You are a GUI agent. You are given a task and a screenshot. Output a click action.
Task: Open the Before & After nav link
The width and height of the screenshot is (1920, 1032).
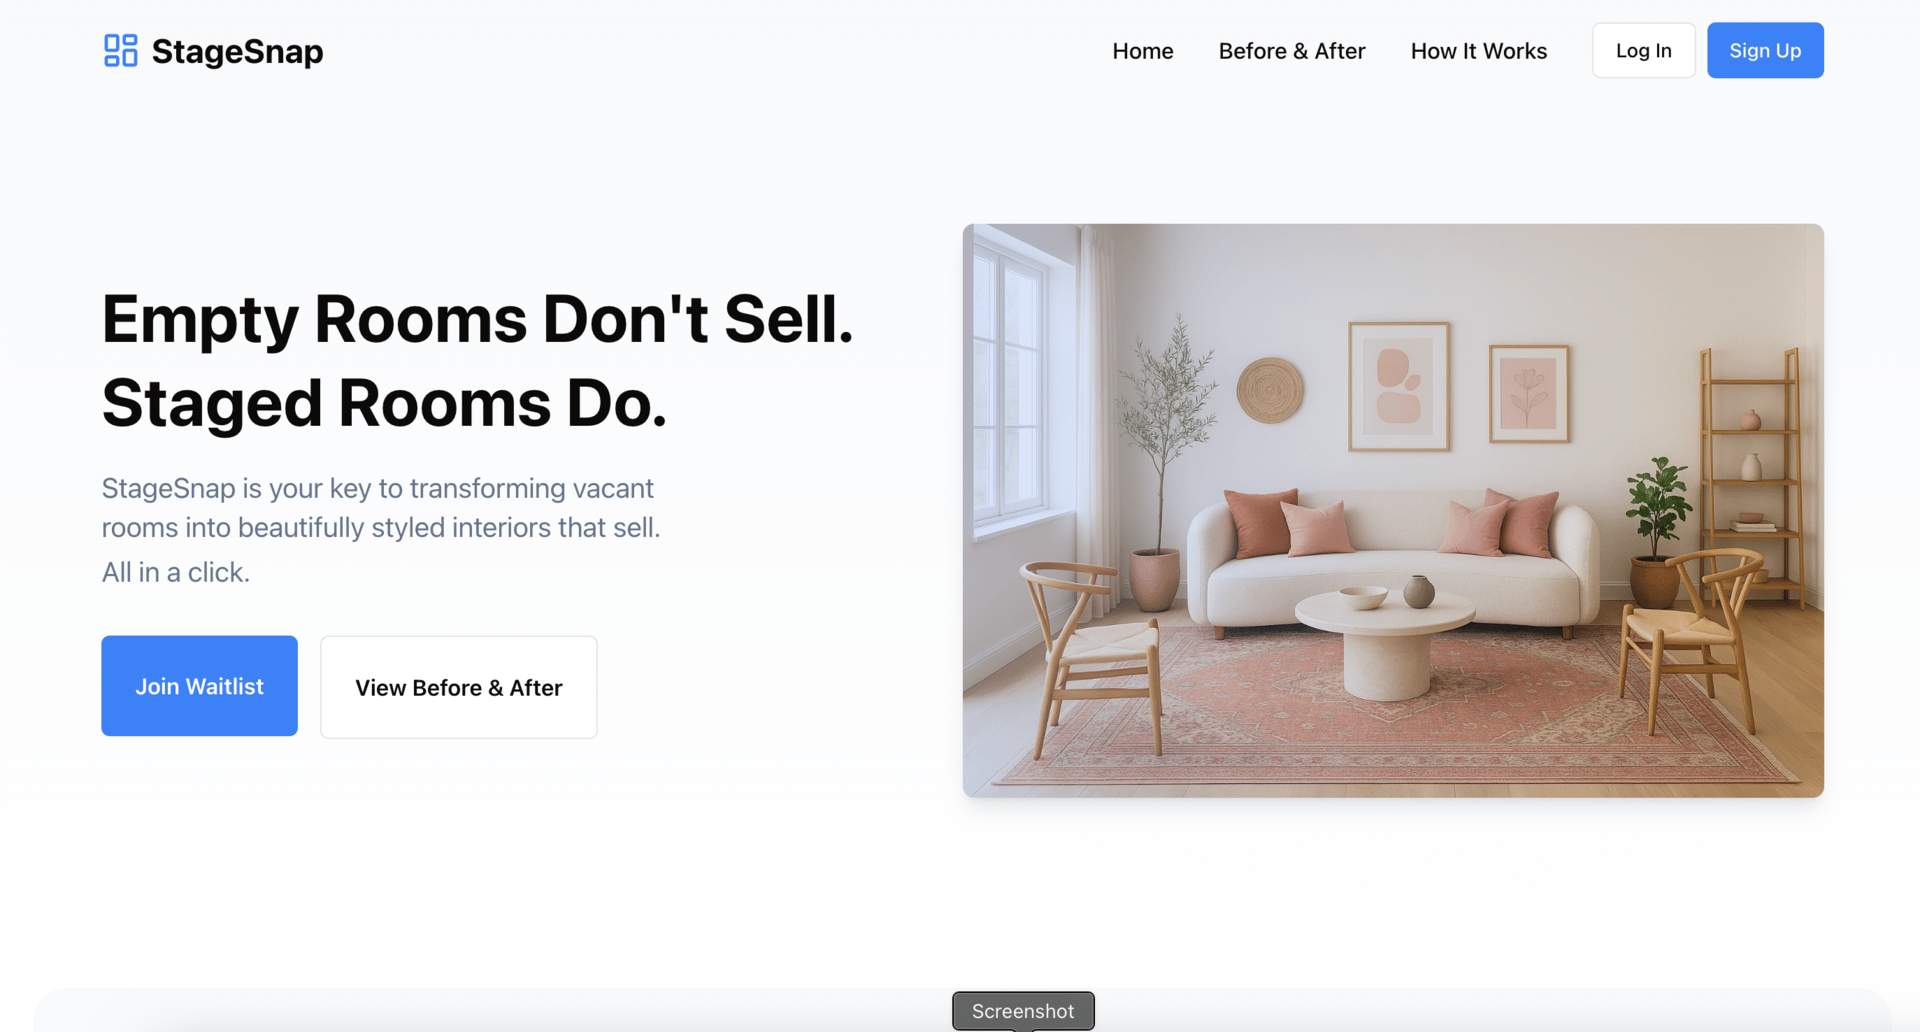tap(1292, 51)
